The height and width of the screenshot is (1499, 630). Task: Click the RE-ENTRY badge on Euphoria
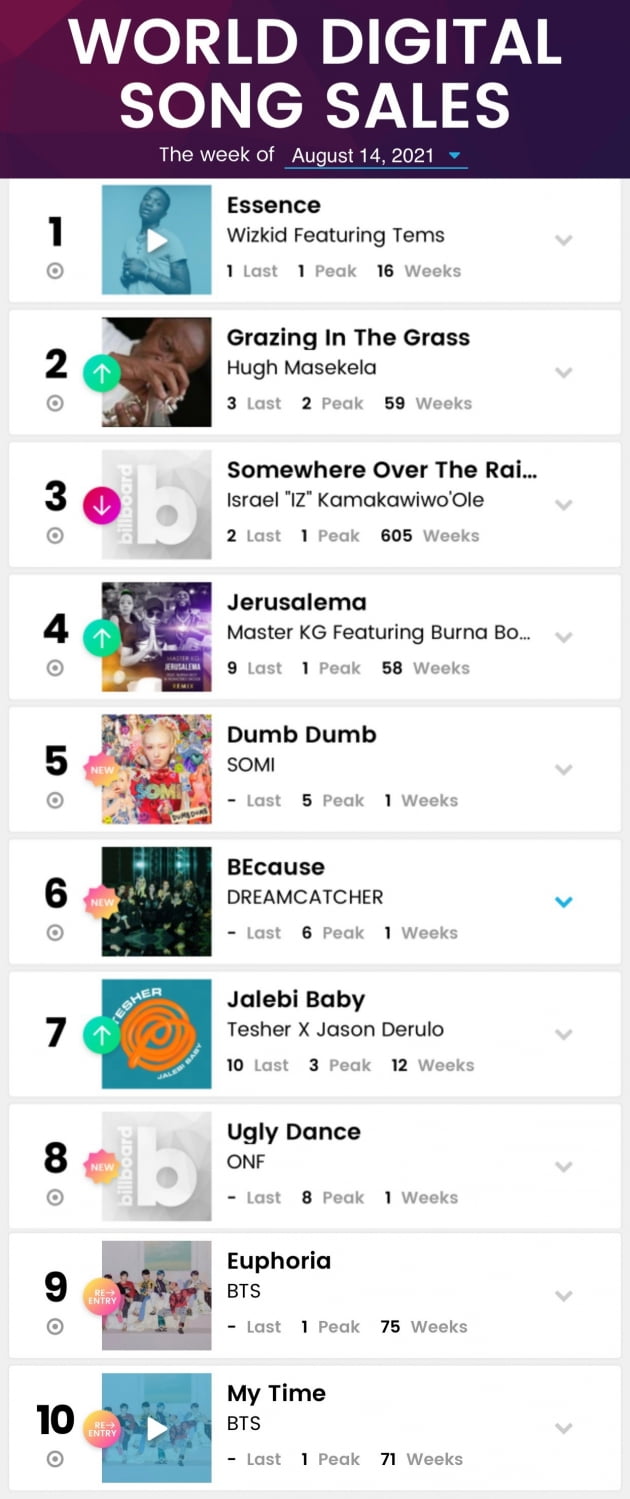(x=102, y=1297)
